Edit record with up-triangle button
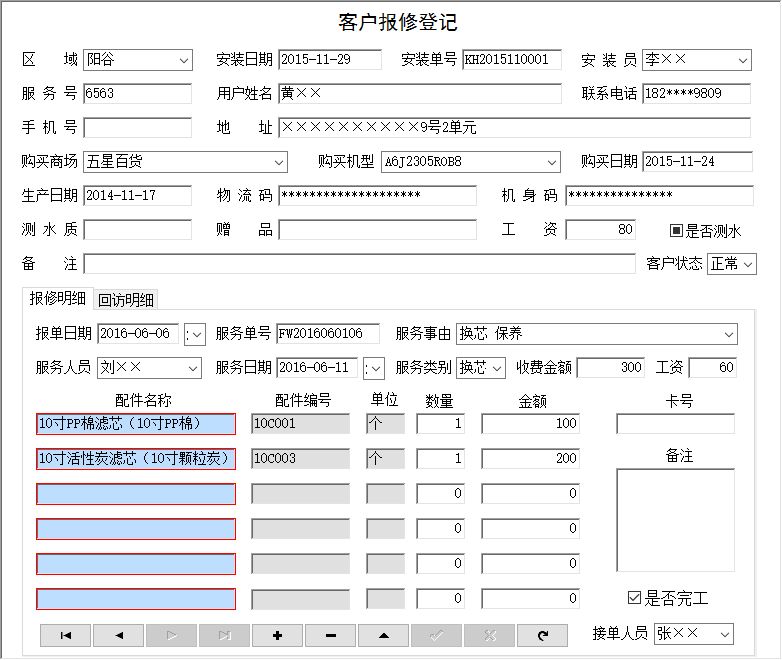This screenshot has height=660, width=782. coord(384,635)
